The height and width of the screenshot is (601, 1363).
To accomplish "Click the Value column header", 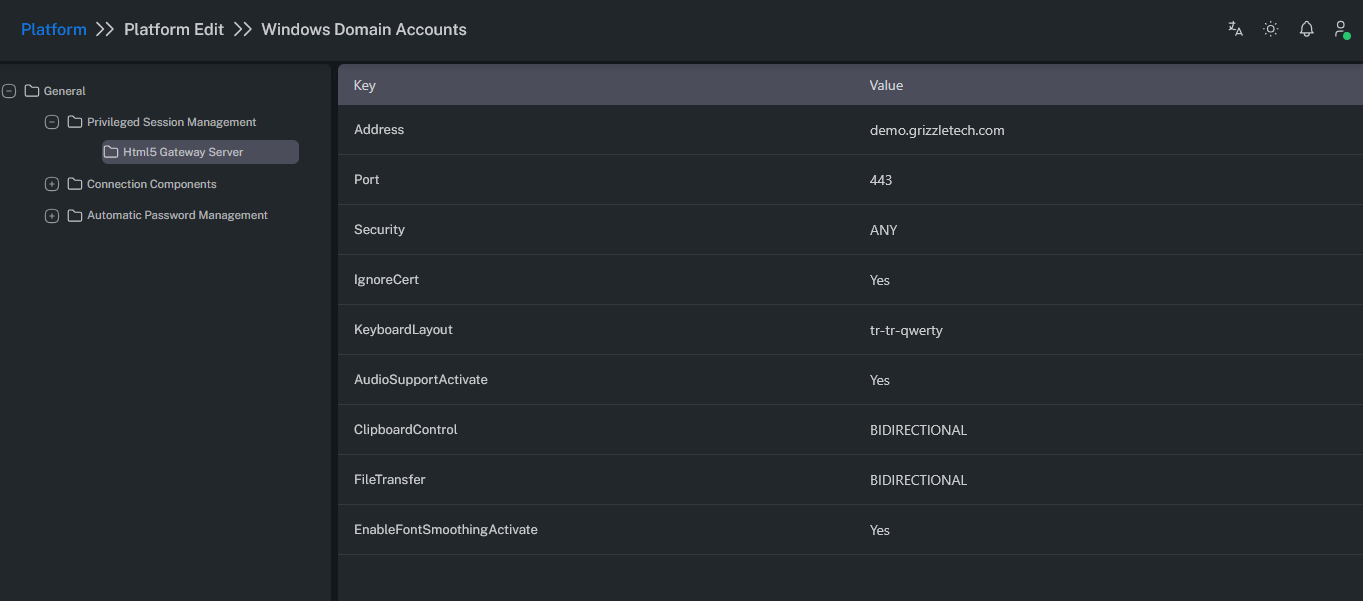I will pos(886,85).
